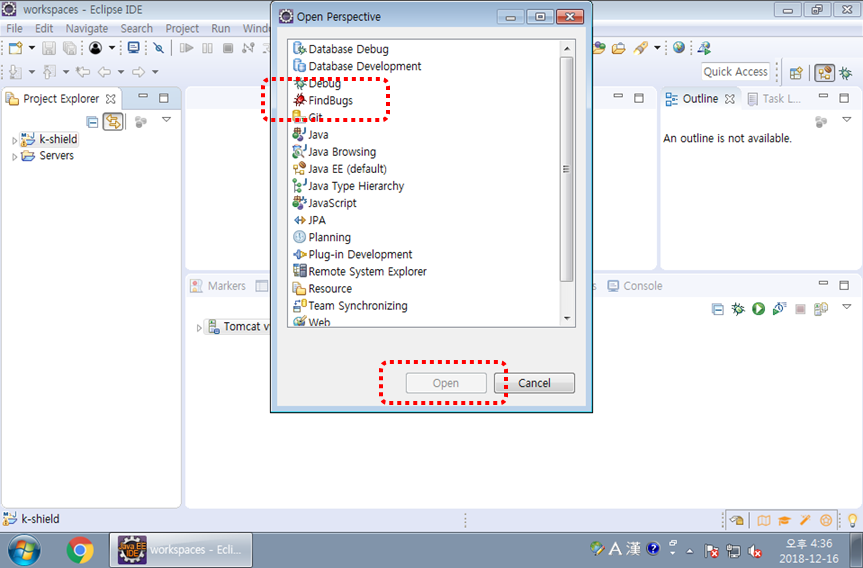The height and width of the screenshot is (568, 863).
Task: Click the Save All toolbar icon
Action: (x=70, y=48)
